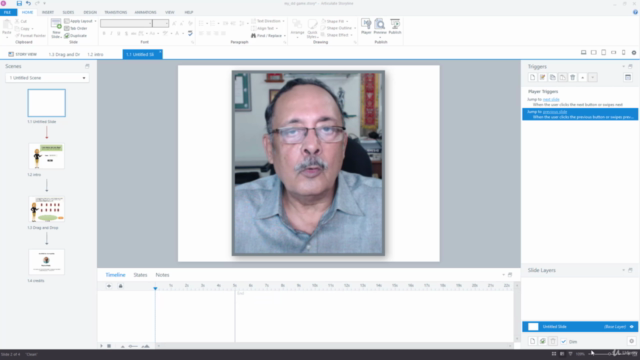This screenshot has height=360, width=640.
Task: Switch to the DESIGN ribbon tab
Action: [90, 12]
